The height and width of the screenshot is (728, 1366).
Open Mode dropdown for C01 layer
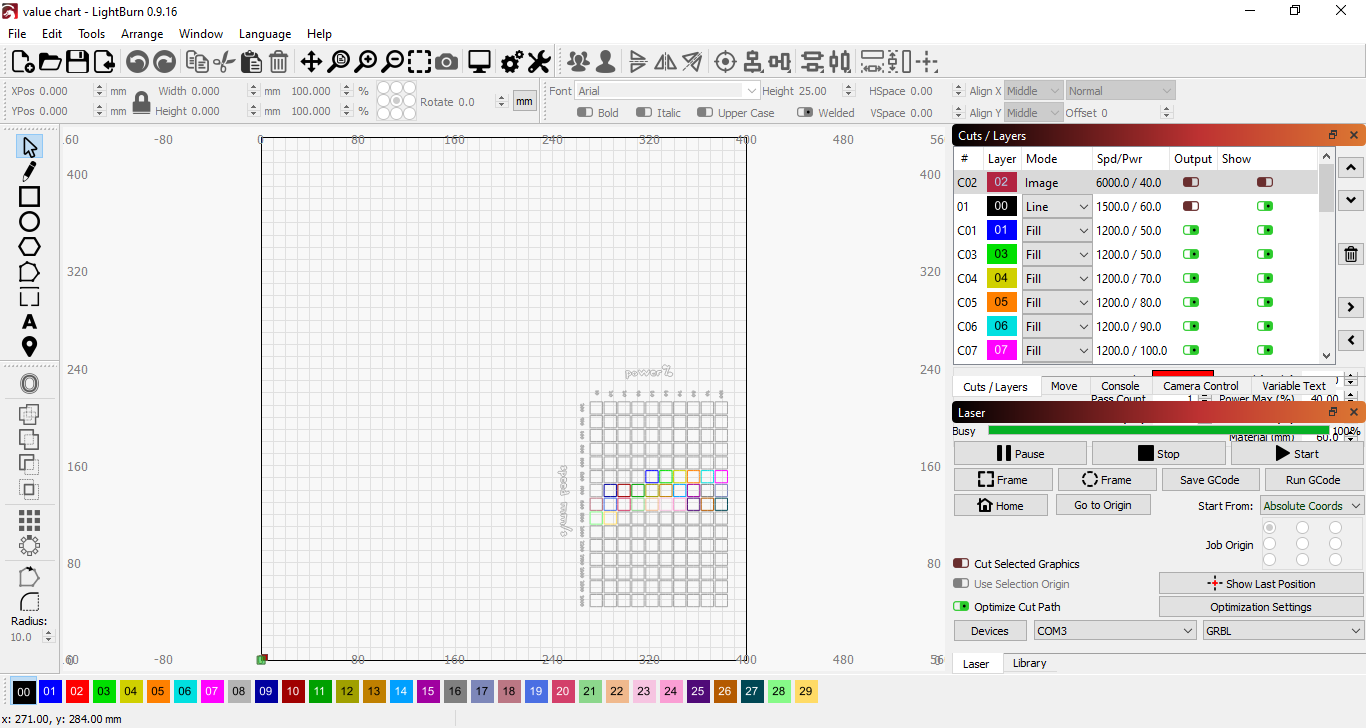point(1056,231)
